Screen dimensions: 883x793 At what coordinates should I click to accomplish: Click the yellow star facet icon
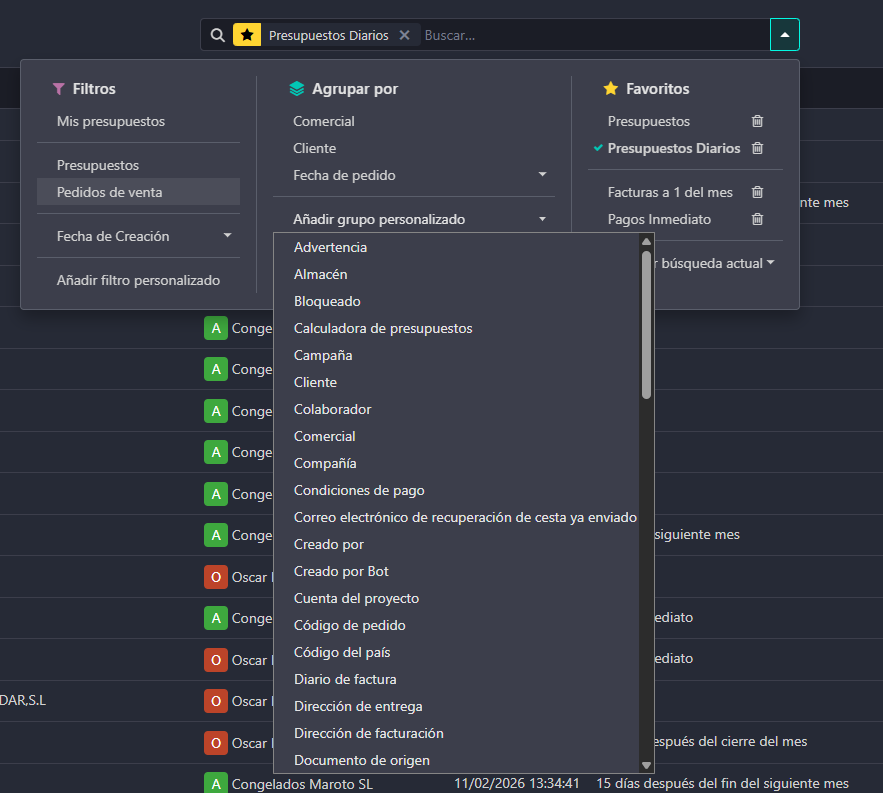pos(247,35)
